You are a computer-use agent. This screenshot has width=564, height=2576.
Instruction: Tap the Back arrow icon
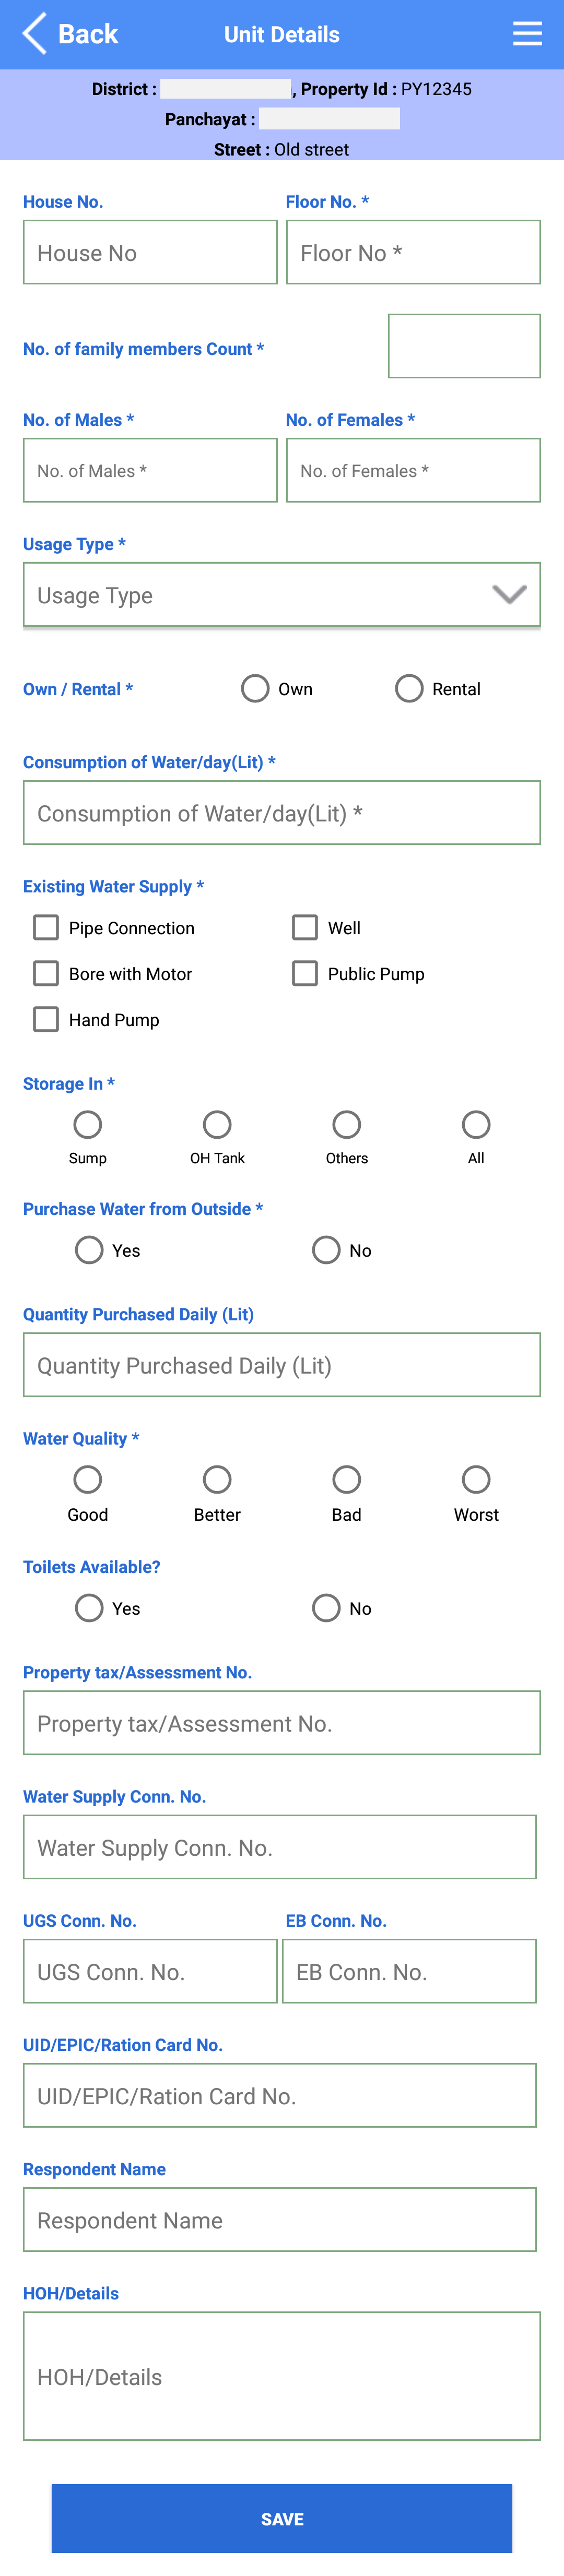coord(34,34)
